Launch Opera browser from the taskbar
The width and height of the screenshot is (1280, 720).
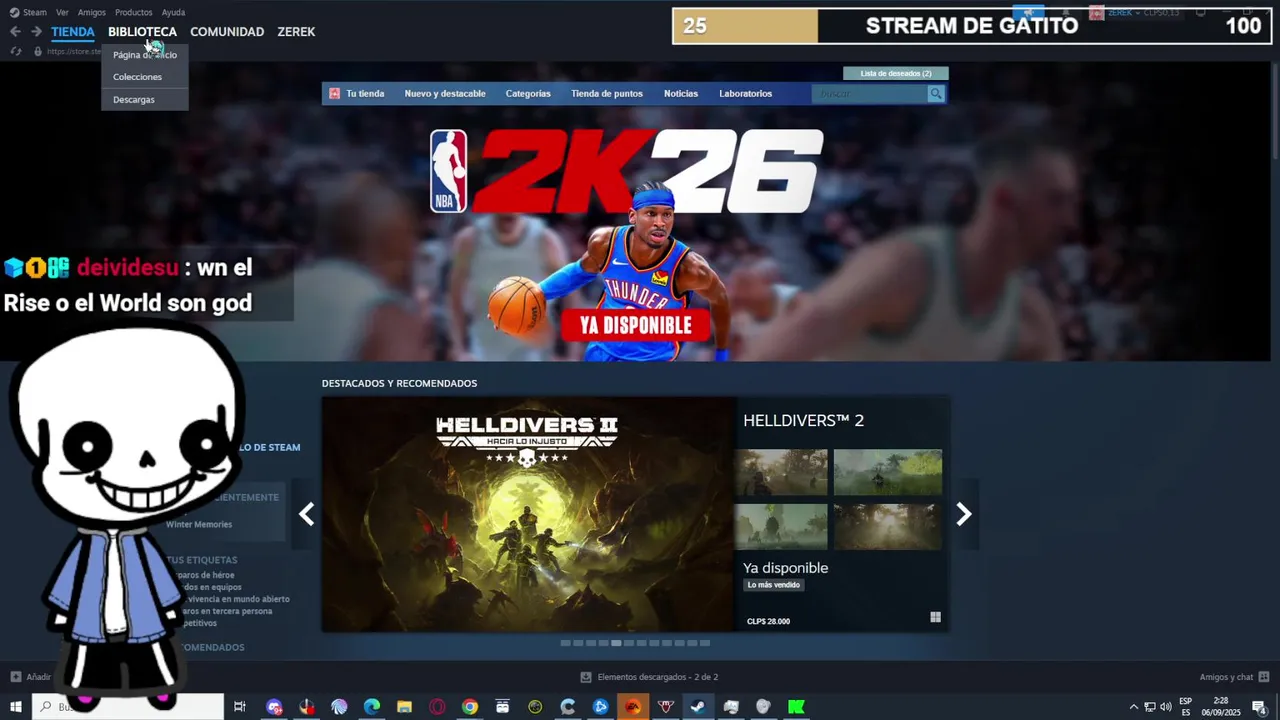pyautogui.click(x=437, y=707)
